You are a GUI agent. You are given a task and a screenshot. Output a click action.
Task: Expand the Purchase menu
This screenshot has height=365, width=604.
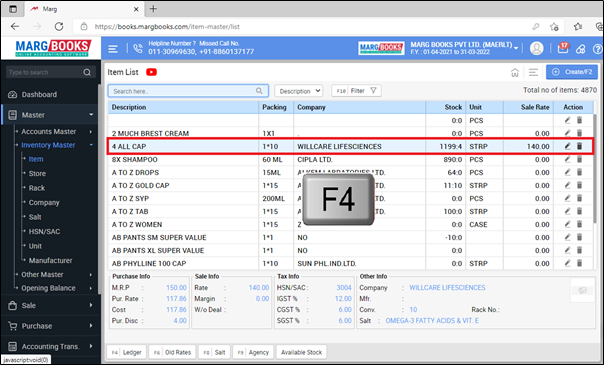(x=50, y=326)
